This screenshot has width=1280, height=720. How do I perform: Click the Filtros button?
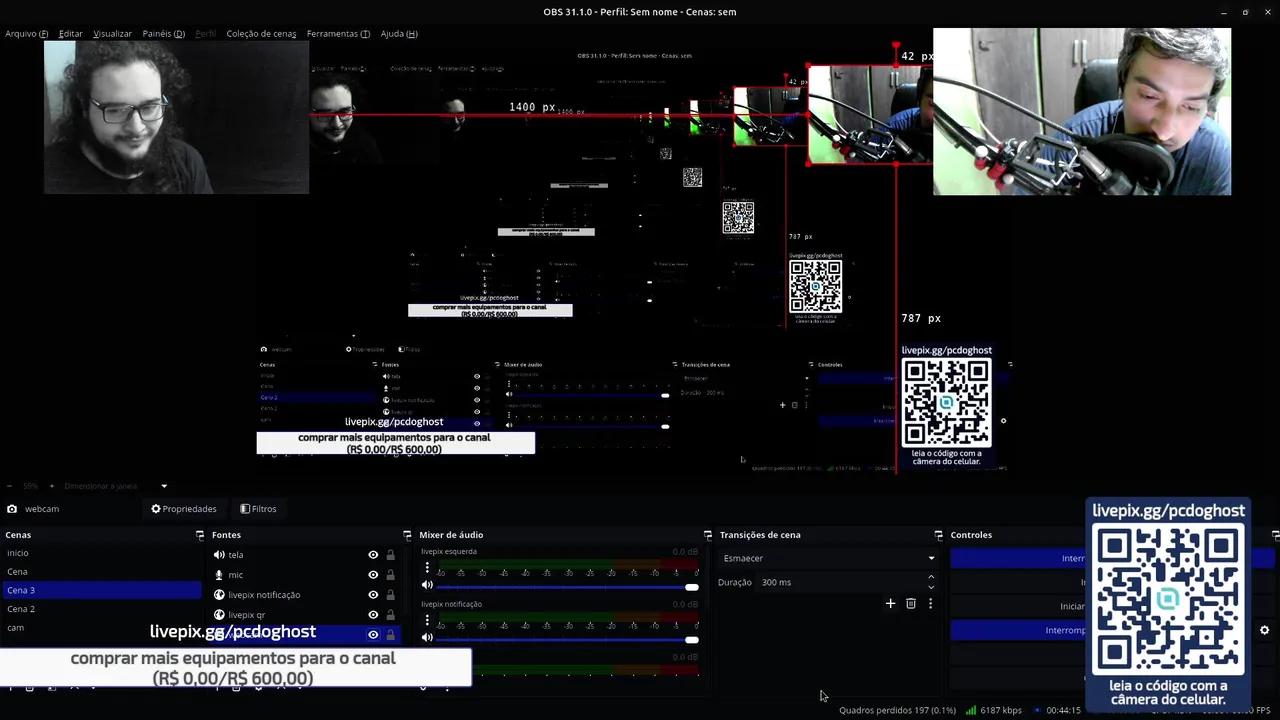(x=258, y=509)
